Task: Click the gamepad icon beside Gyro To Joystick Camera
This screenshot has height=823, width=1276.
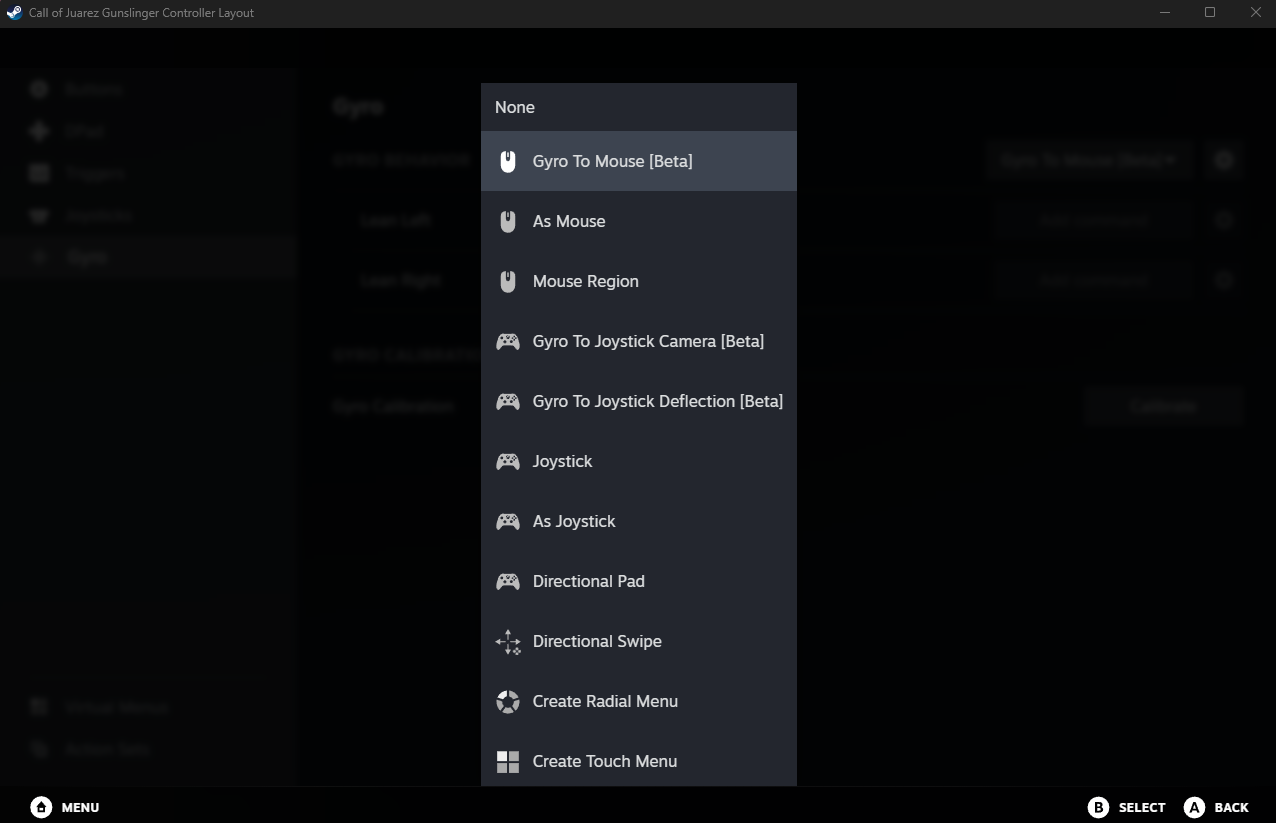Action: (508, 341)
